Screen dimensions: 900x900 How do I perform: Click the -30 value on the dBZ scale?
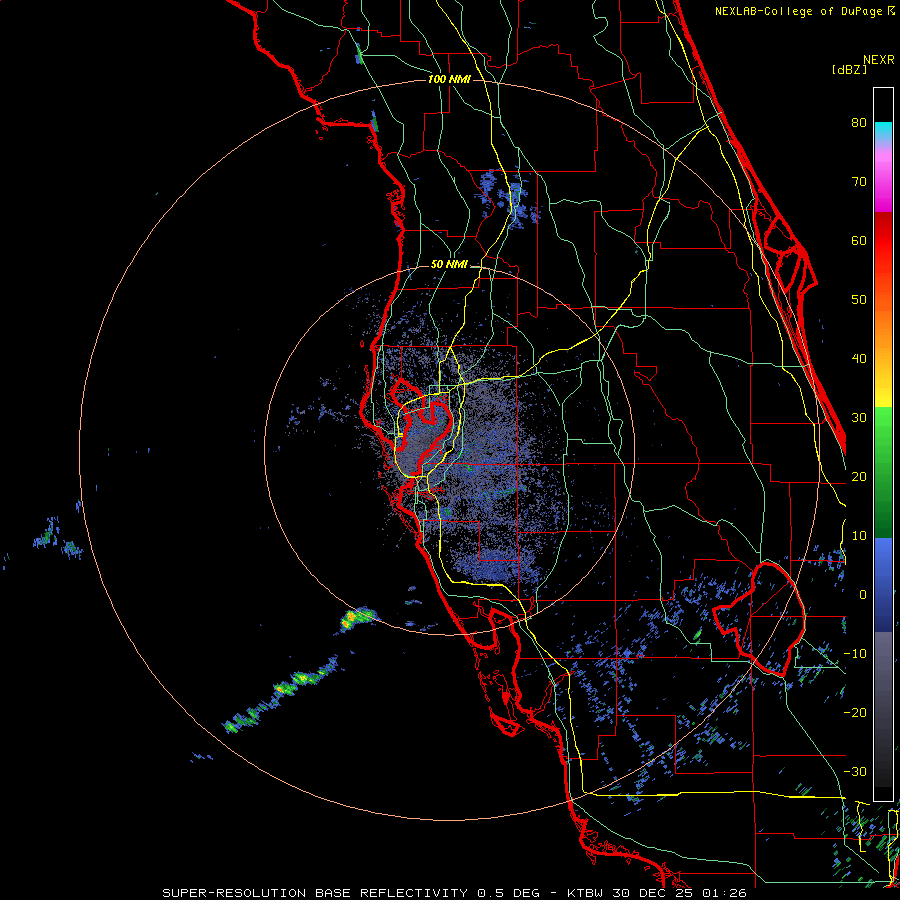pos(855,771)
